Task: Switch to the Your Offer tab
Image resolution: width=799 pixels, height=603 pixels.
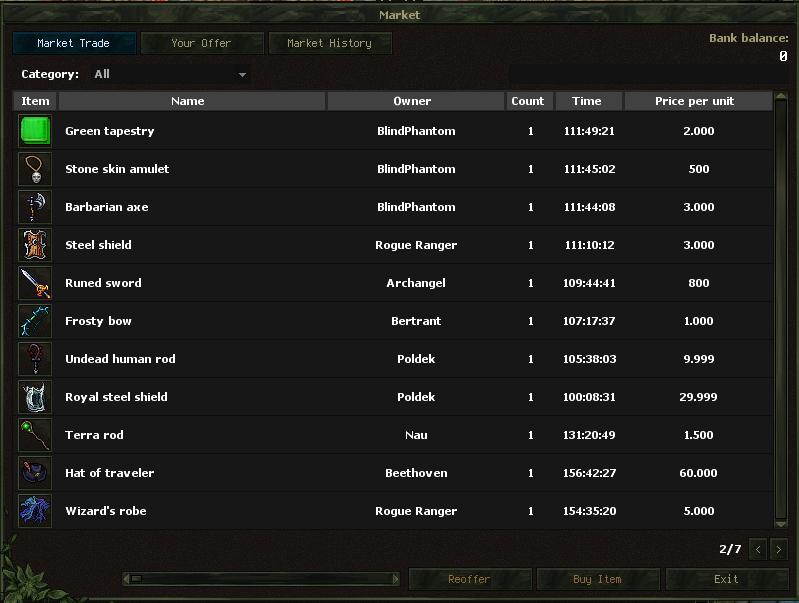Action: tap(202, 43)
